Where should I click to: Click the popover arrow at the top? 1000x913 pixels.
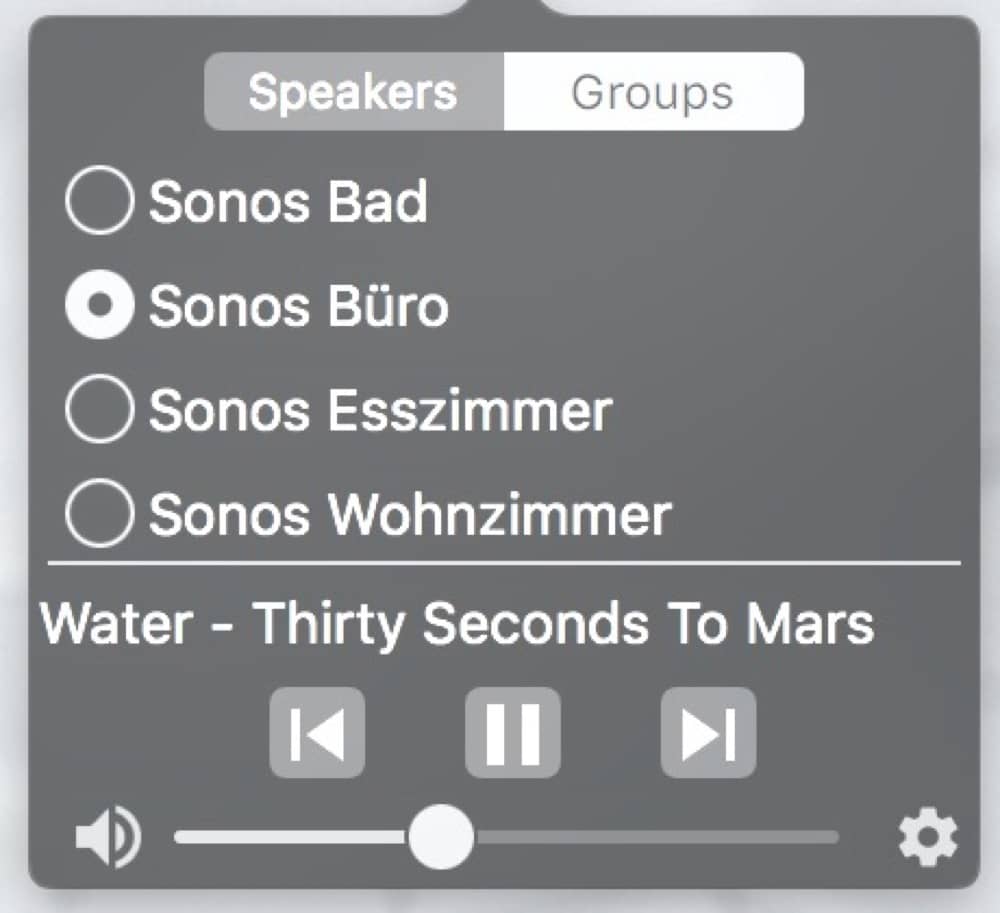click(504, 6)
